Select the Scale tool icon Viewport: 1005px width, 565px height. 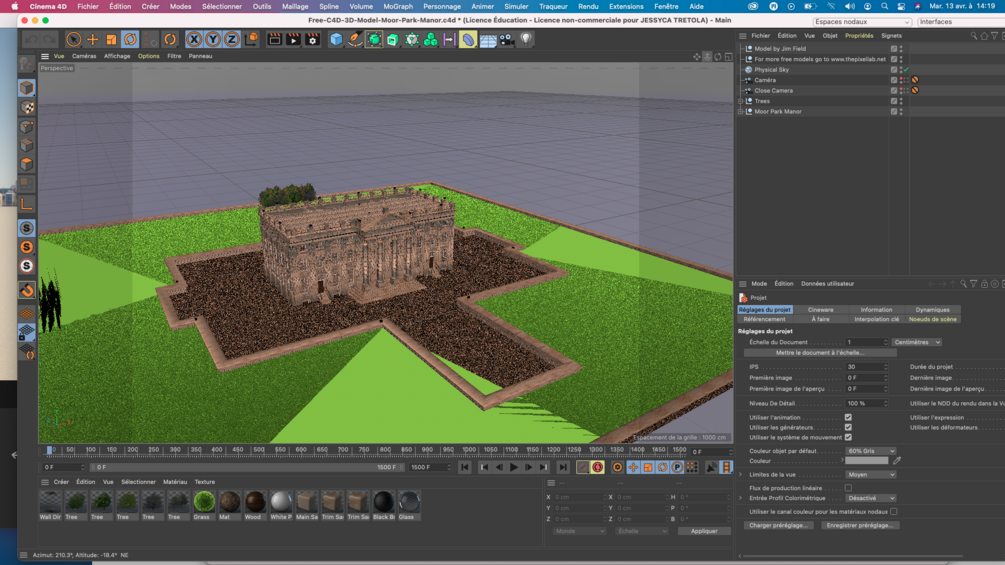[112, 40]
